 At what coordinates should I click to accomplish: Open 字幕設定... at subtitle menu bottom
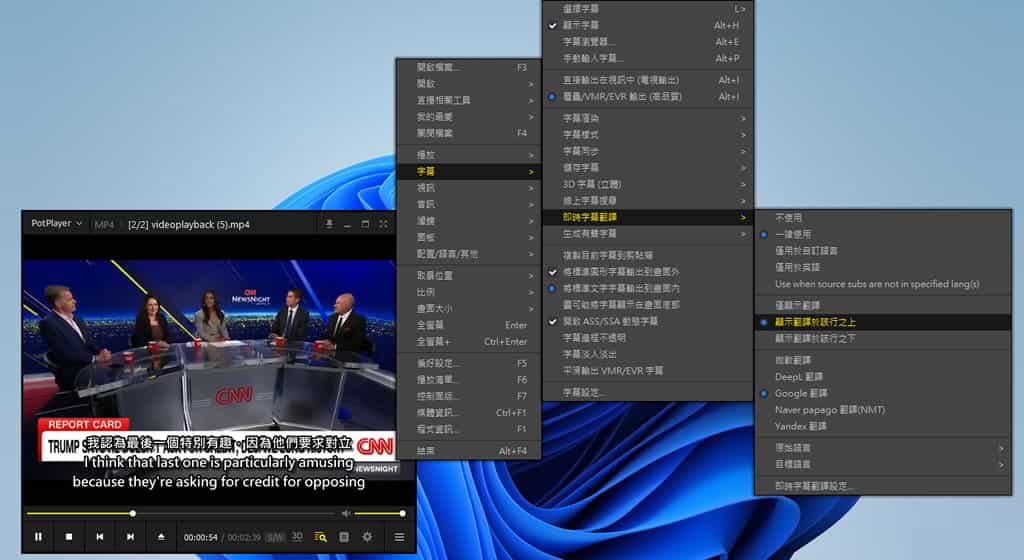pos(648,392)
